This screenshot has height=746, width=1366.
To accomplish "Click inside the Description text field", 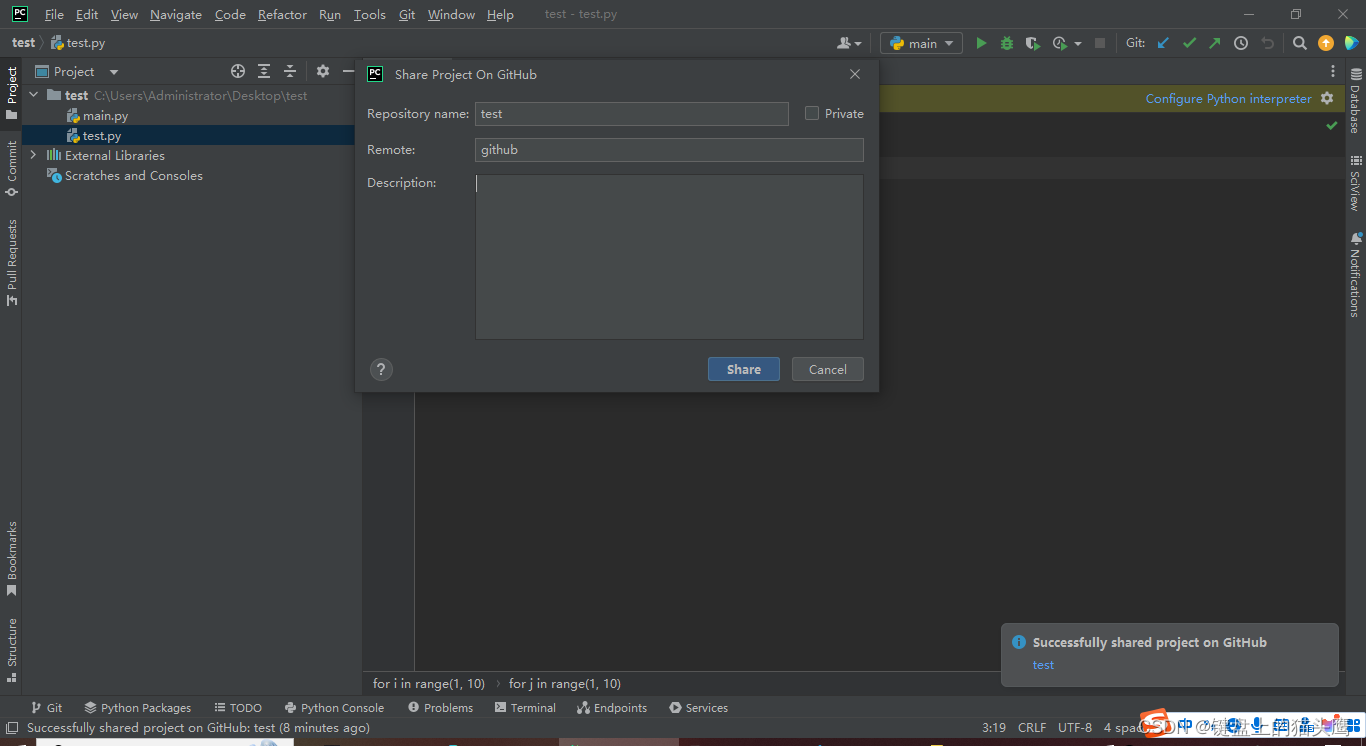I will tap(668, 255).
